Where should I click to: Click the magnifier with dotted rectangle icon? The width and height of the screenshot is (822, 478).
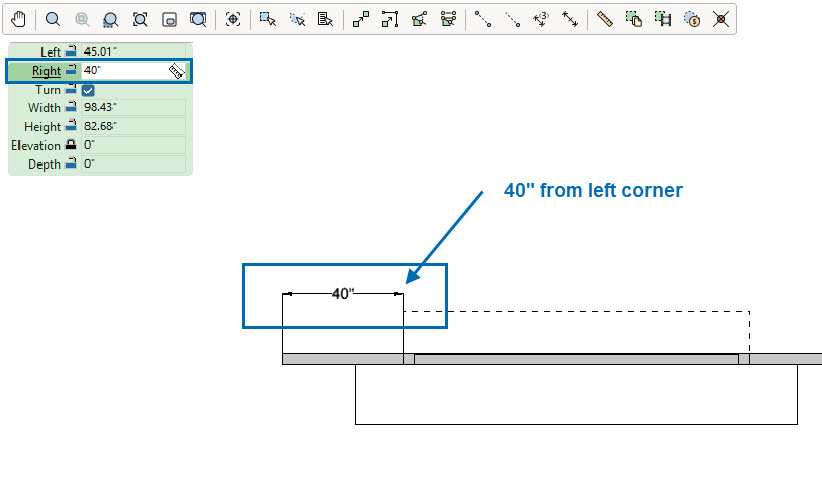(110, 20)
